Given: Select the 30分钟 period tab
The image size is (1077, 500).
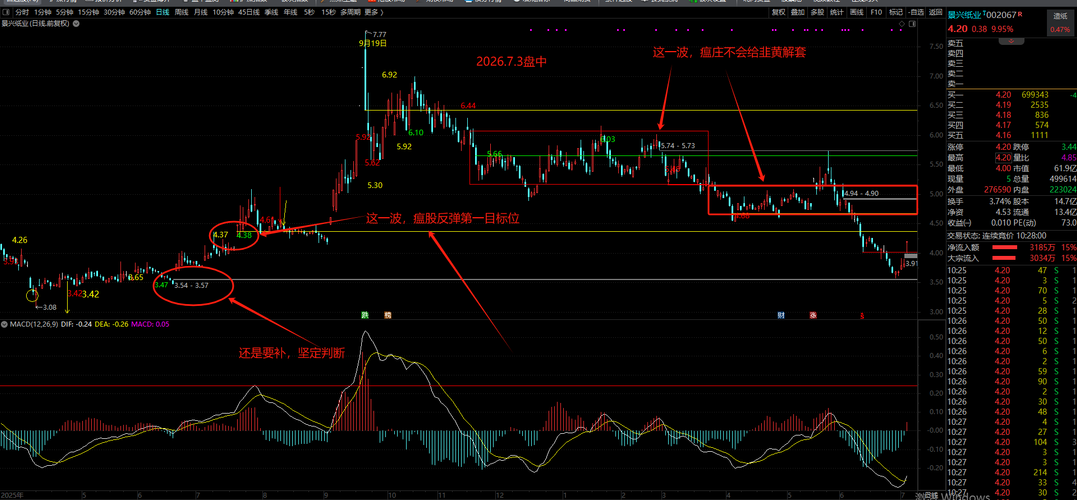Looking at the screenshot, I should pos(114,12).
